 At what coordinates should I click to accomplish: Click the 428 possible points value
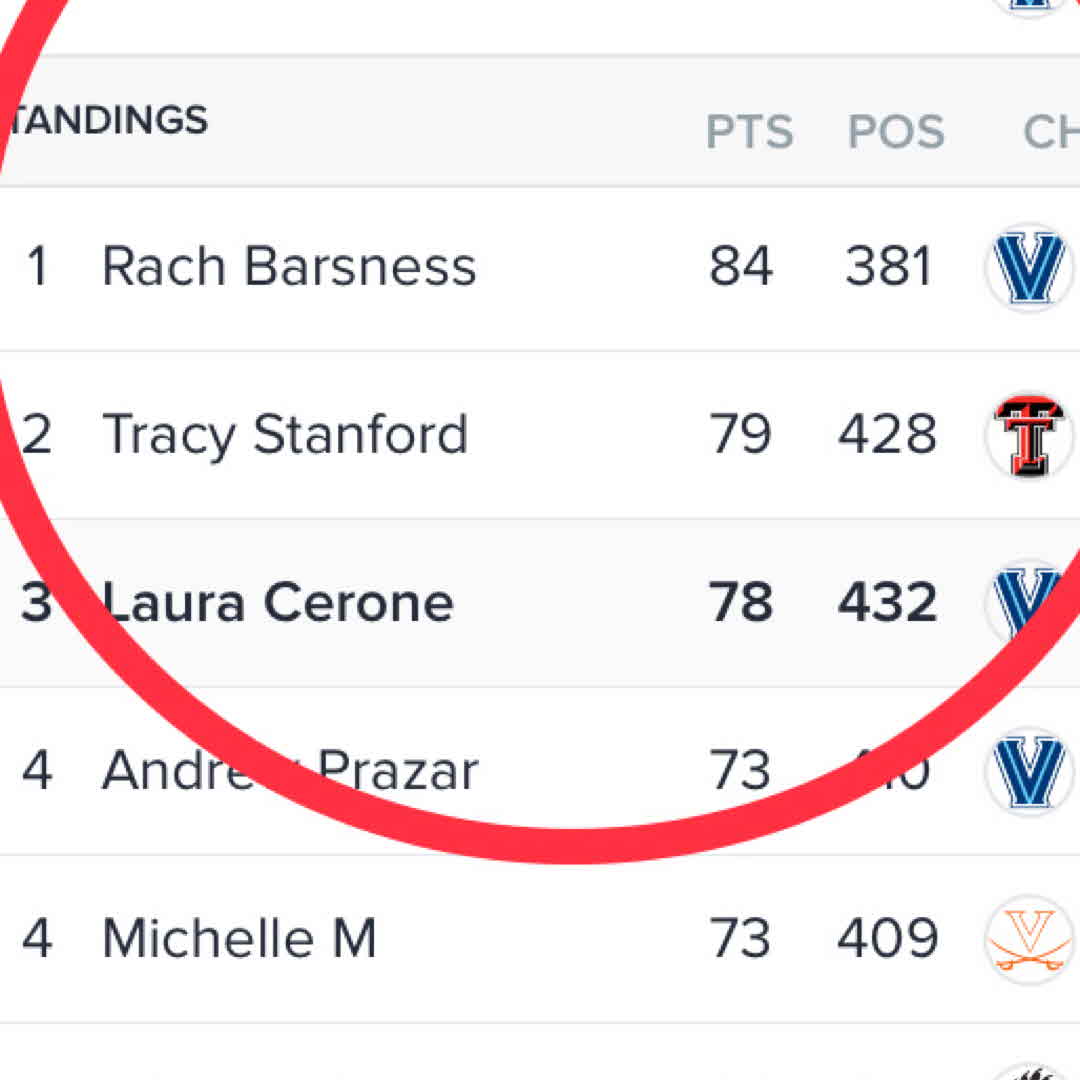click(888, 435)
